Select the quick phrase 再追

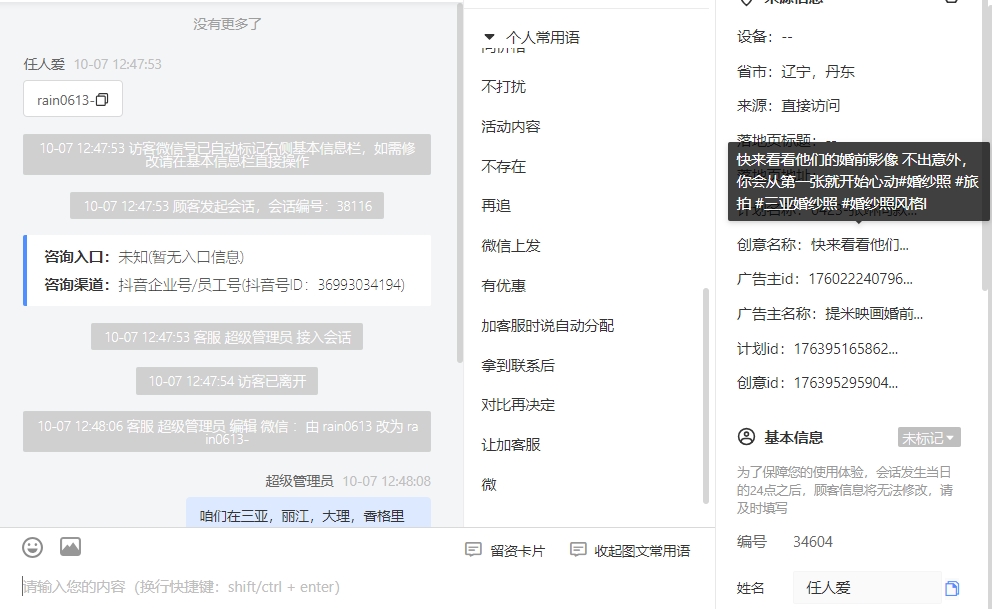(x=496, y=206)
